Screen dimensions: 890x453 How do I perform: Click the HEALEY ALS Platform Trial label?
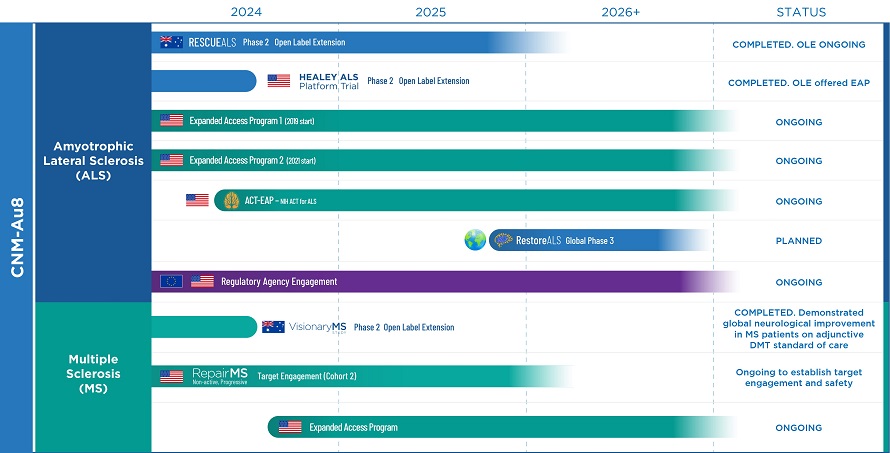(x=328, y=81)
